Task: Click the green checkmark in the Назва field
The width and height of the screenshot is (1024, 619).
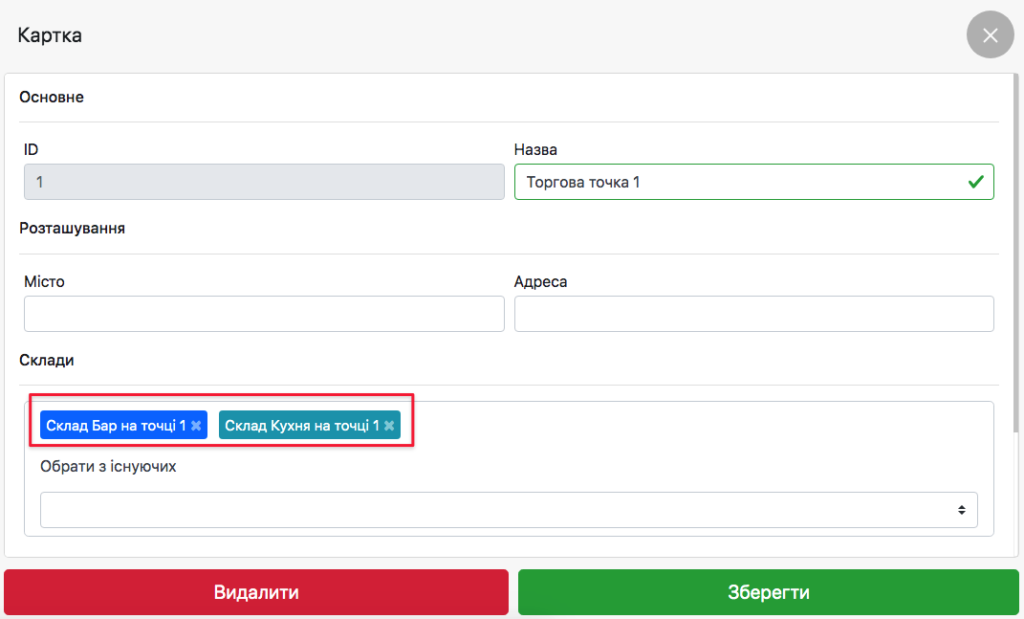Action: (x=975, y=183)
